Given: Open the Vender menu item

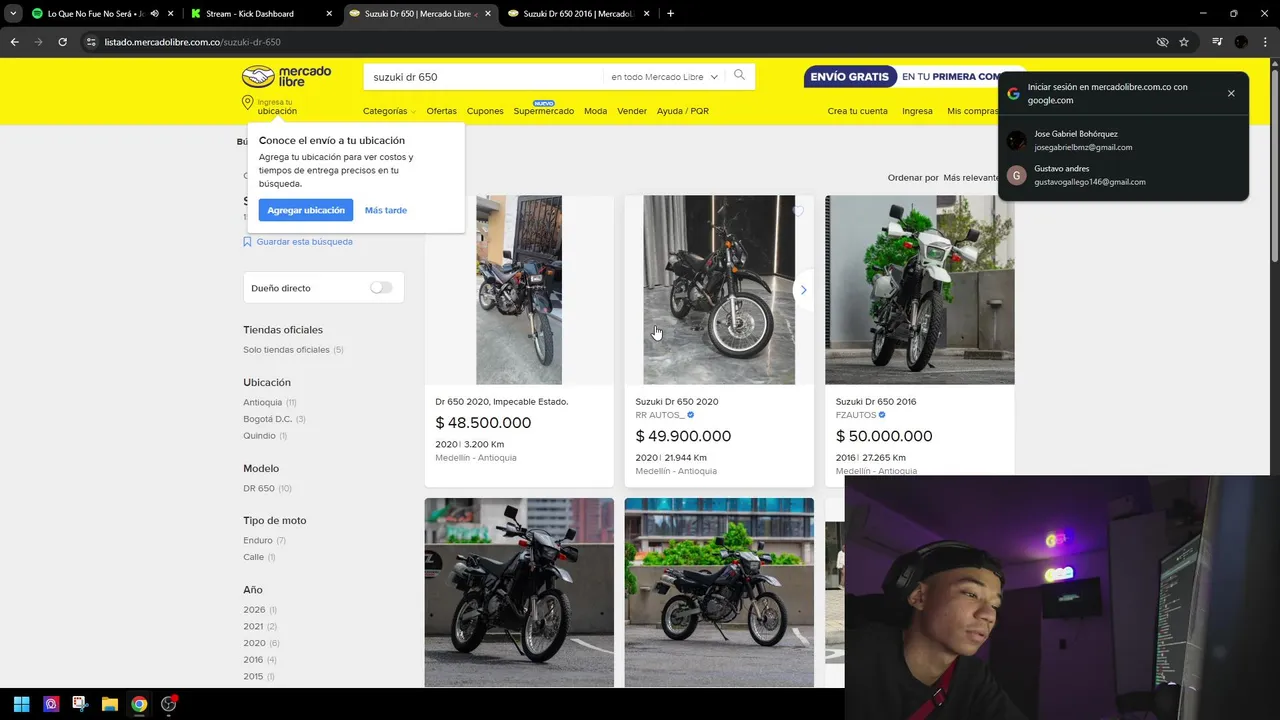Looking at the screenshot, I should 632,111.
